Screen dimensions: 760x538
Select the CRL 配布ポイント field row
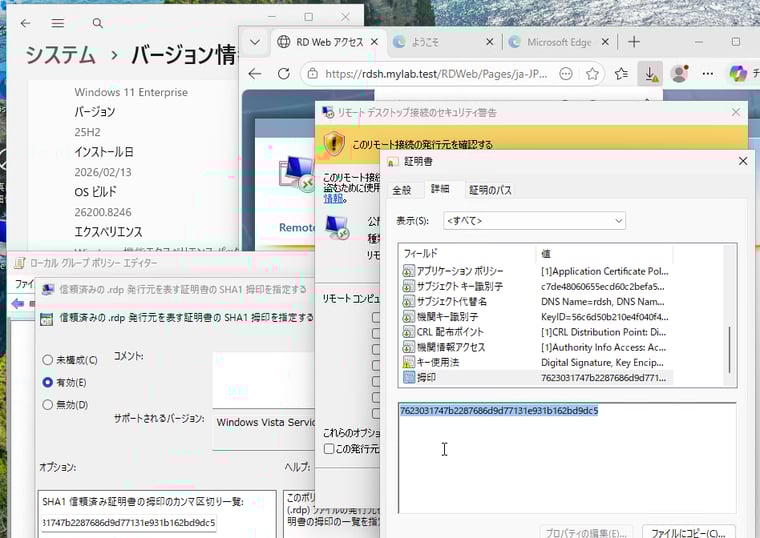537,332
